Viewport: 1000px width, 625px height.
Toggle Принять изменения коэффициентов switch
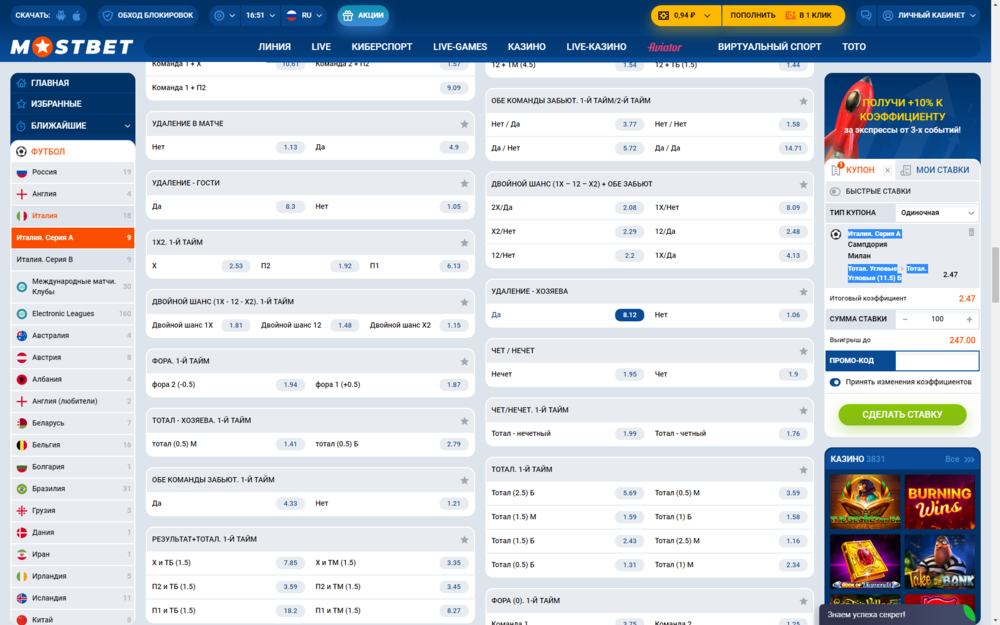click(x=835, y=382)
